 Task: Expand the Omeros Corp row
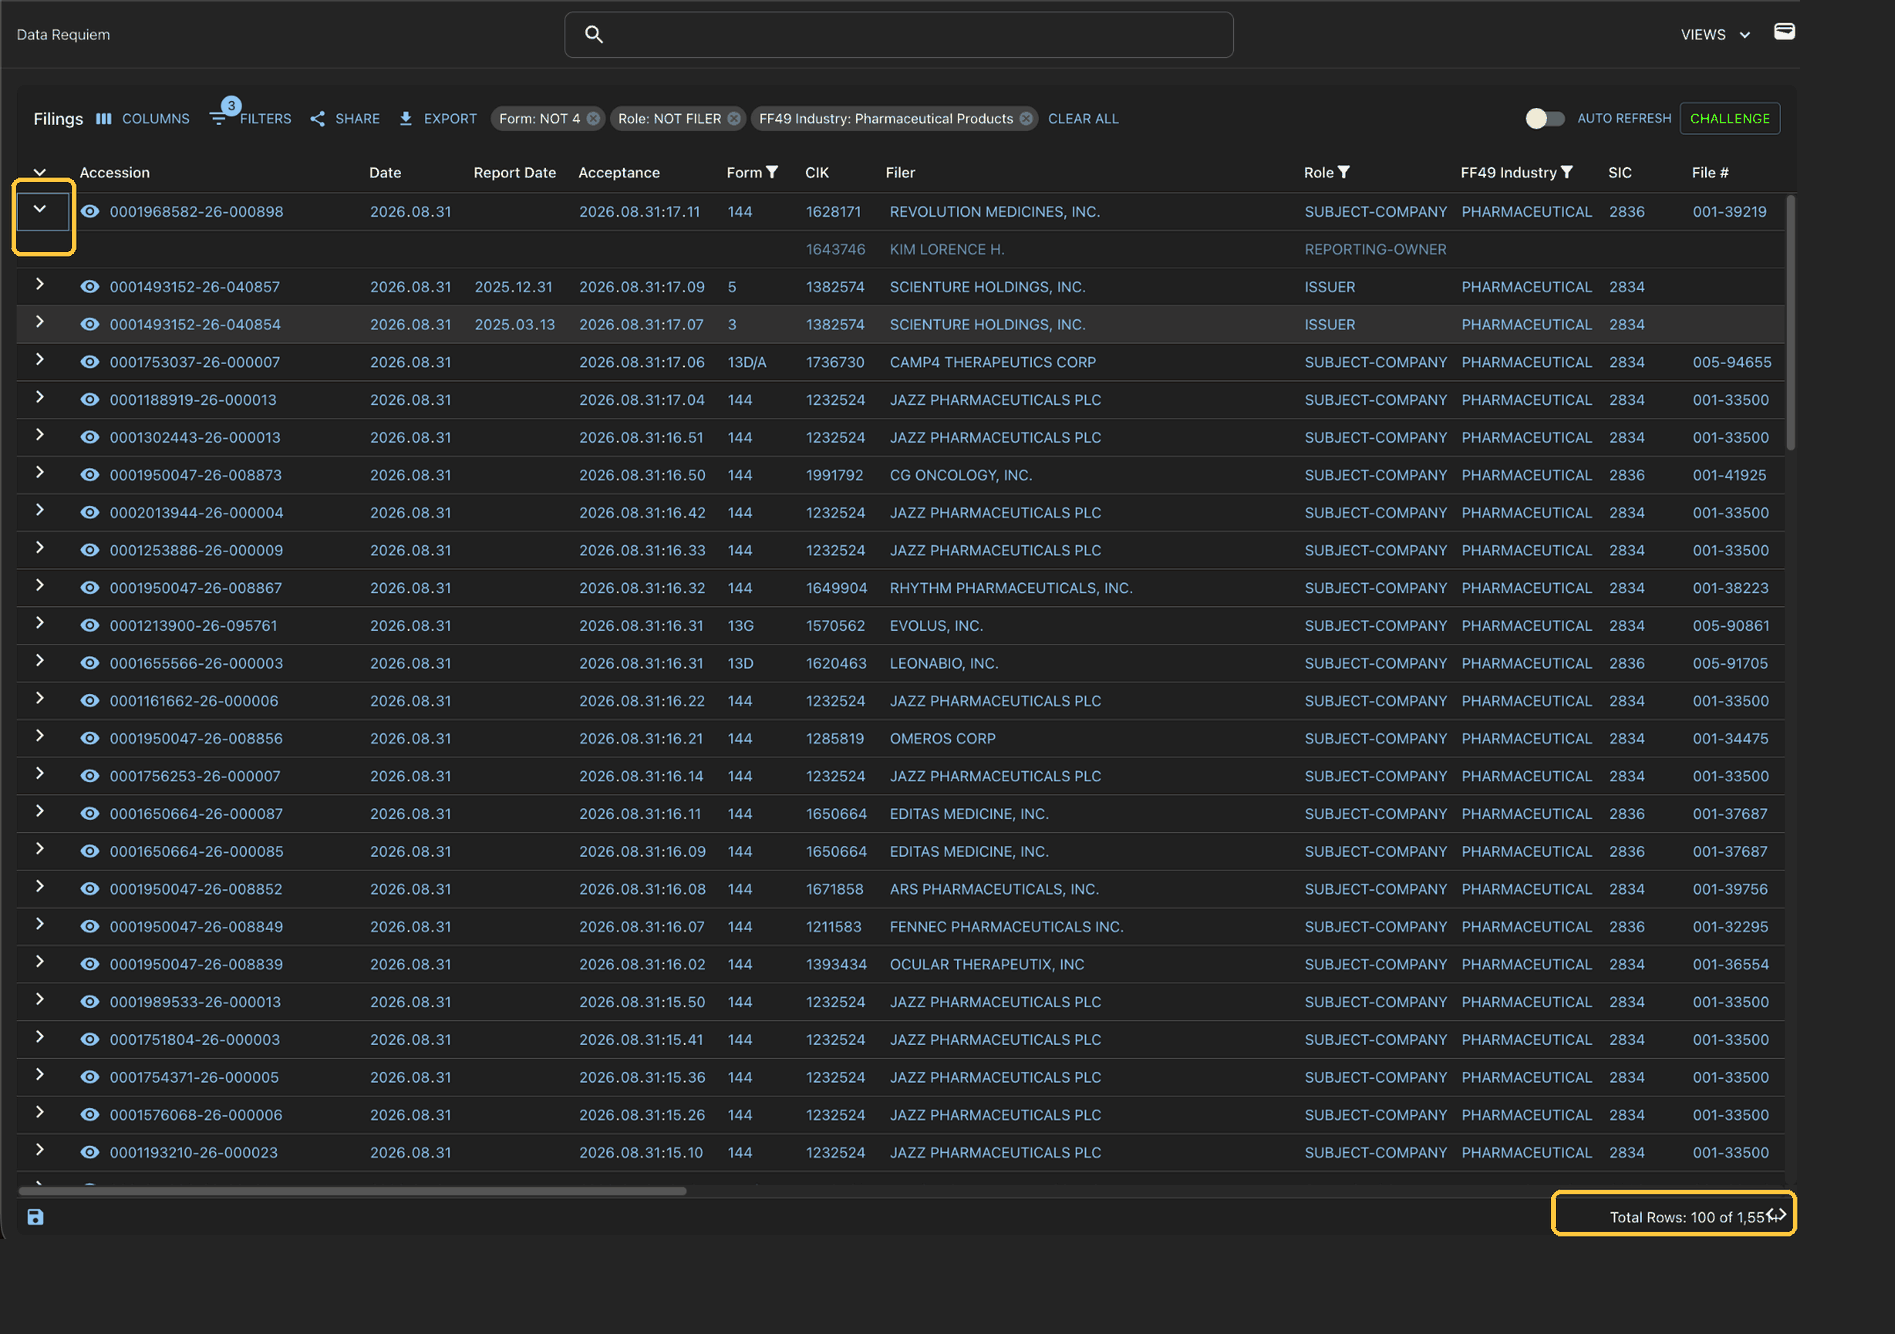click(x=40, y=736)
